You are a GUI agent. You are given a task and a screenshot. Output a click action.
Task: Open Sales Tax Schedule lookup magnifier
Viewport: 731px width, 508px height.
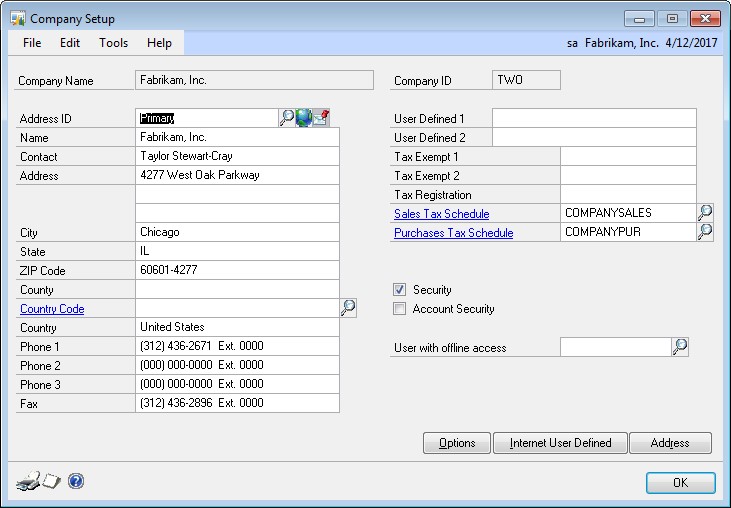(705, 213)
